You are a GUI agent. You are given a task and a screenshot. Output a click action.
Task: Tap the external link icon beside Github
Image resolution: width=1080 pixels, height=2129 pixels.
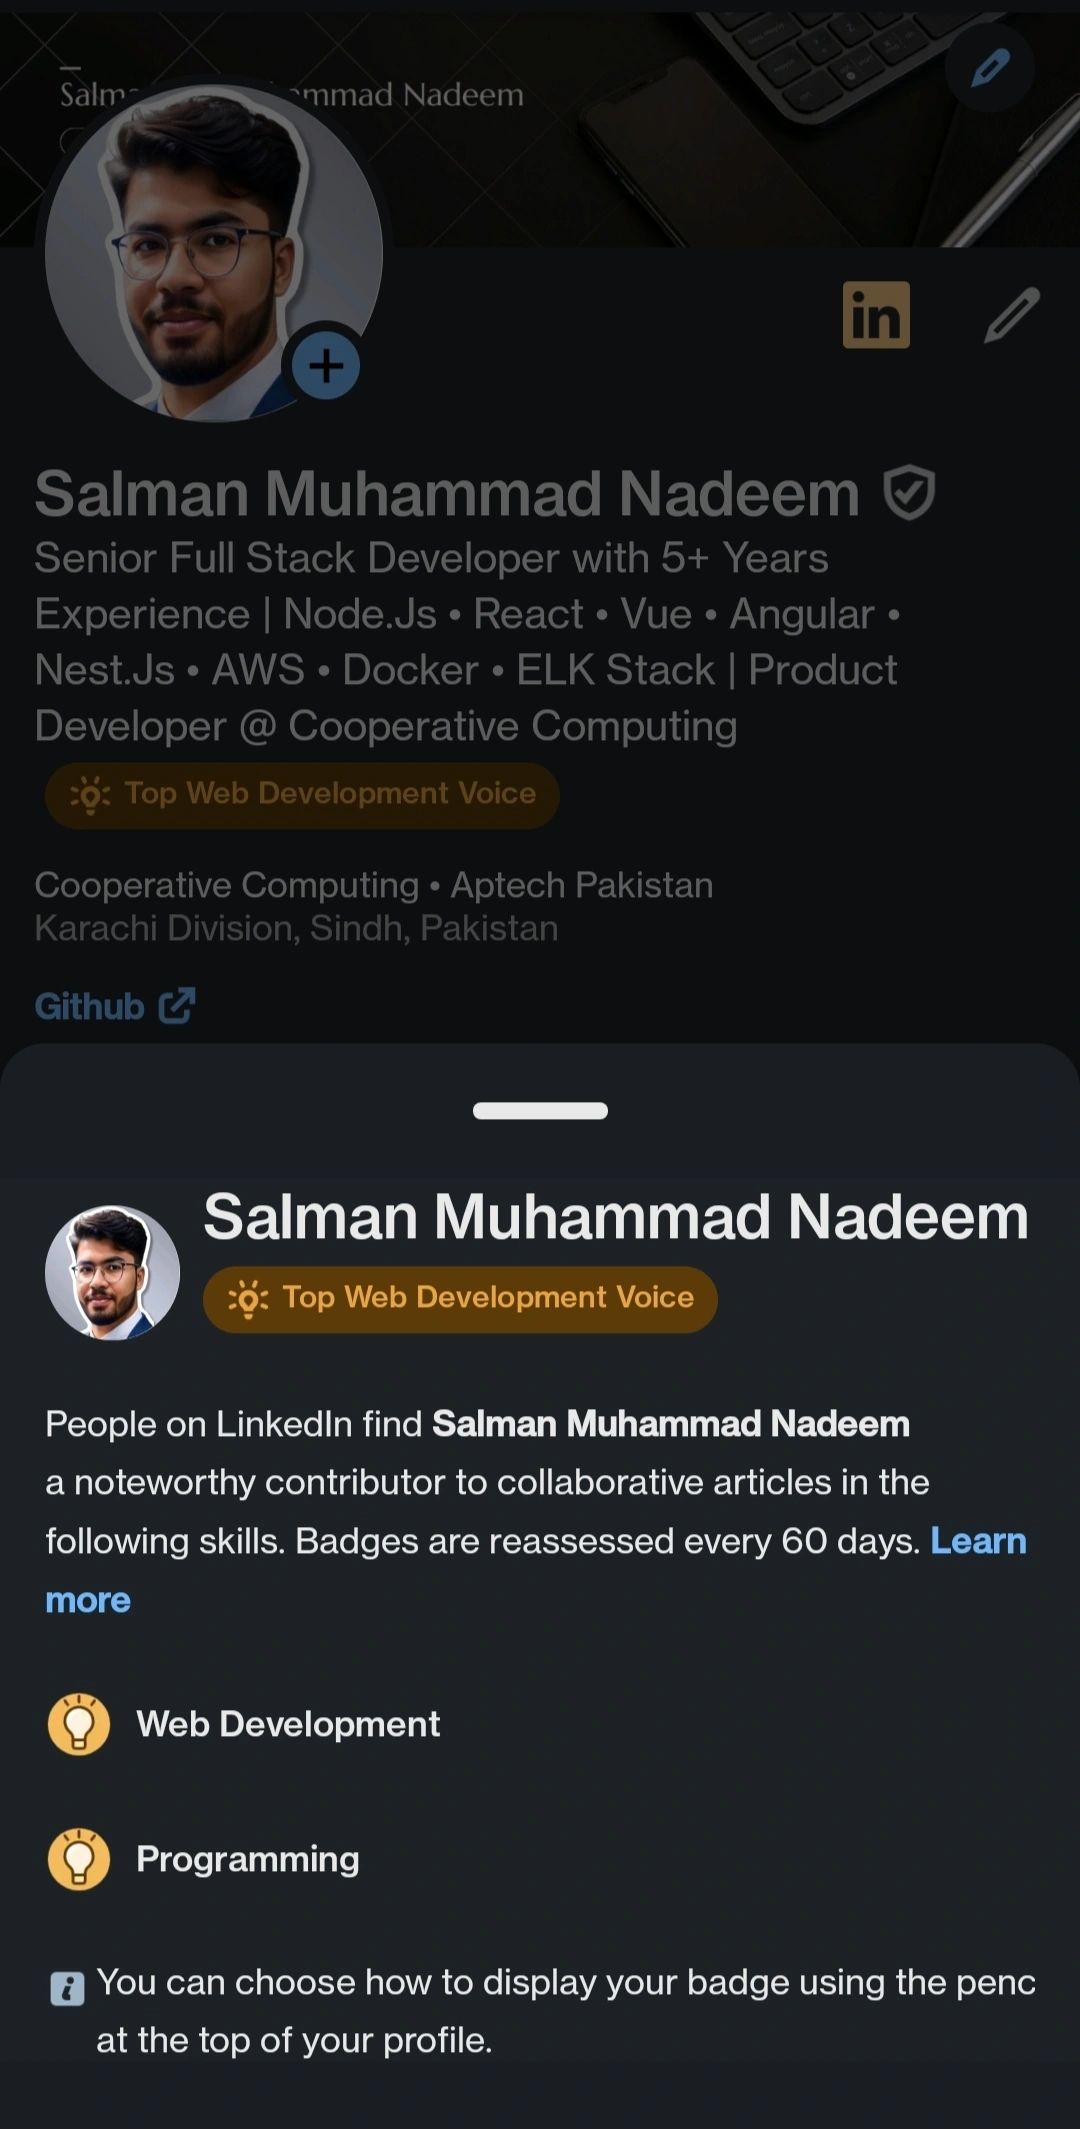[177, 1006]
